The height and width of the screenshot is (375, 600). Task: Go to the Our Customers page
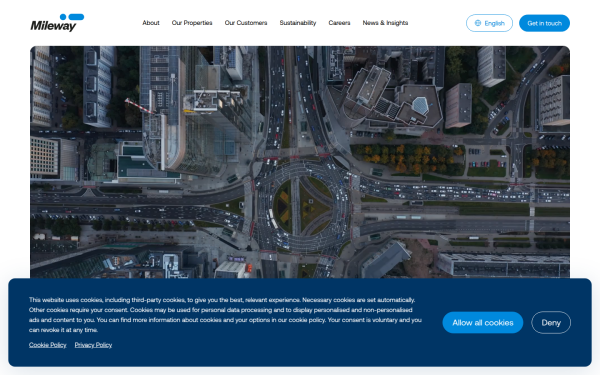tap(246, 23)
